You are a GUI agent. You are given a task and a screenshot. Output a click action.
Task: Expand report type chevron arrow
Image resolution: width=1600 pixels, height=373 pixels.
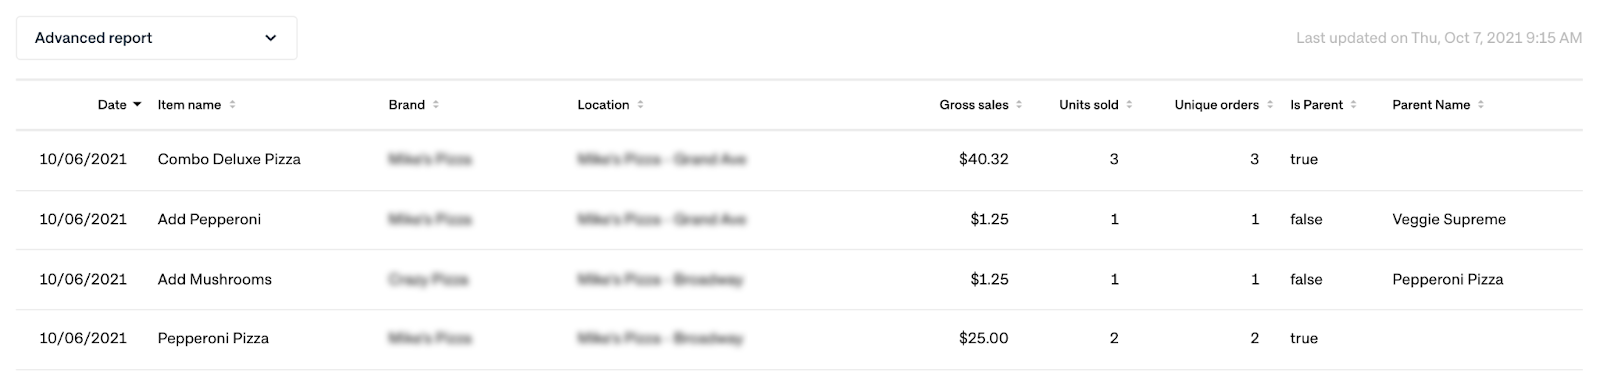pos(270,38)
